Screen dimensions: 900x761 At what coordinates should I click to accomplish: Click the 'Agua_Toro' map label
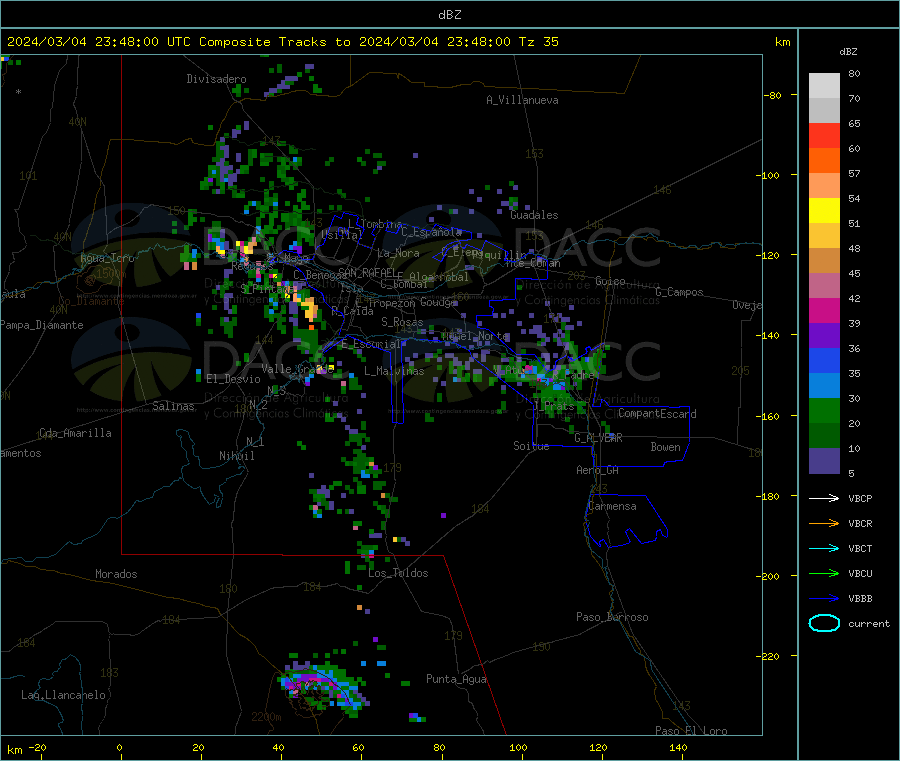107,258
